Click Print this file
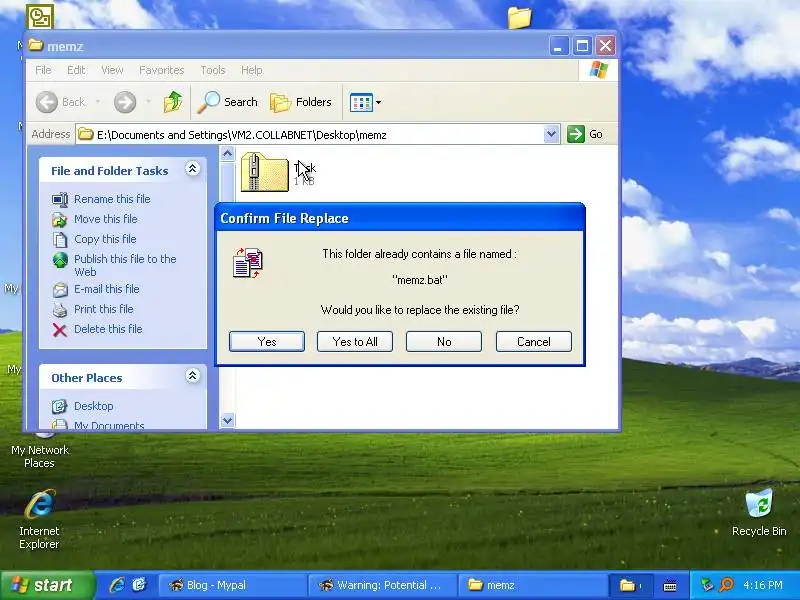The width and height of the screenshot is (800, 600). 104,309
